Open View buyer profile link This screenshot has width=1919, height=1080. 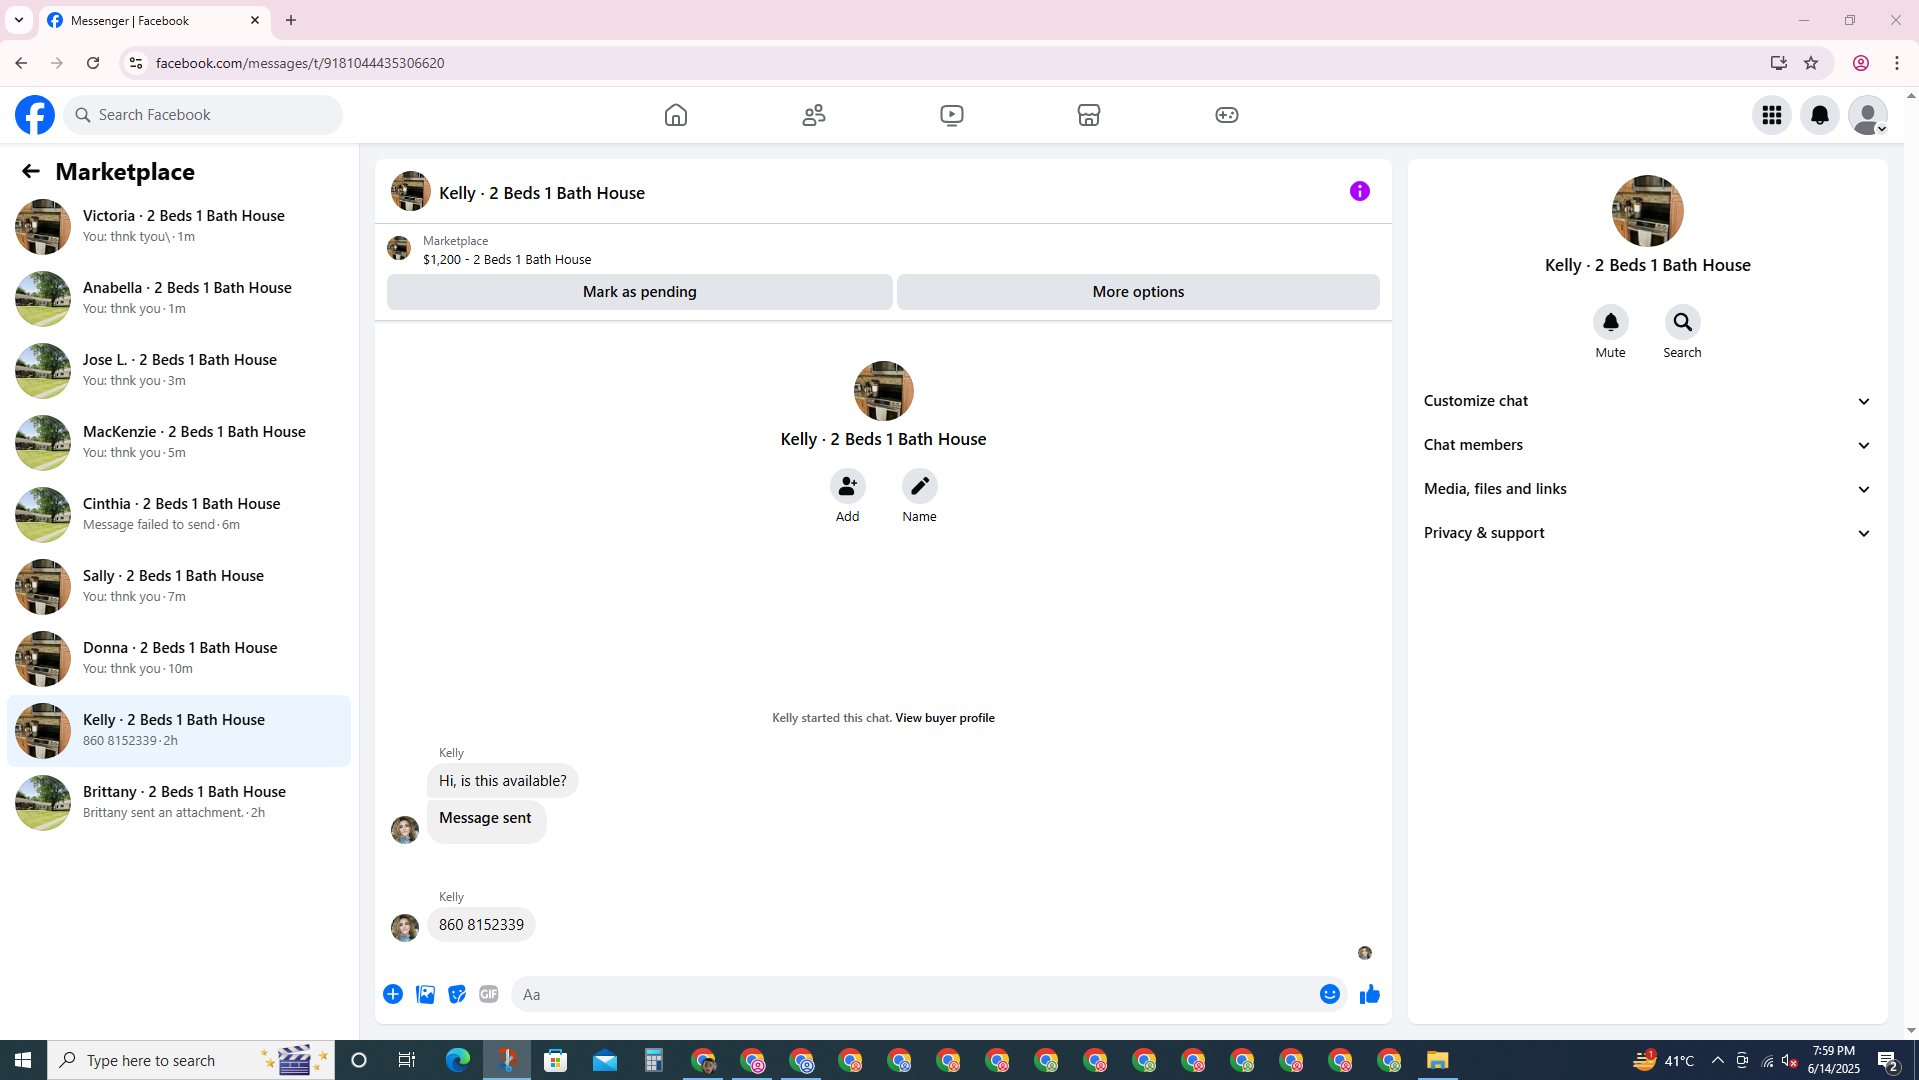[945, 718]
